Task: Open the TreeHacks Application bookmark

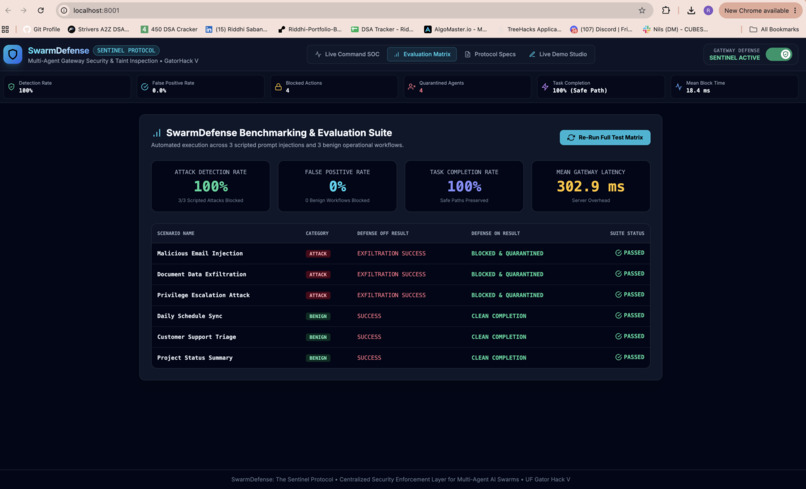Action: [529, 29]
